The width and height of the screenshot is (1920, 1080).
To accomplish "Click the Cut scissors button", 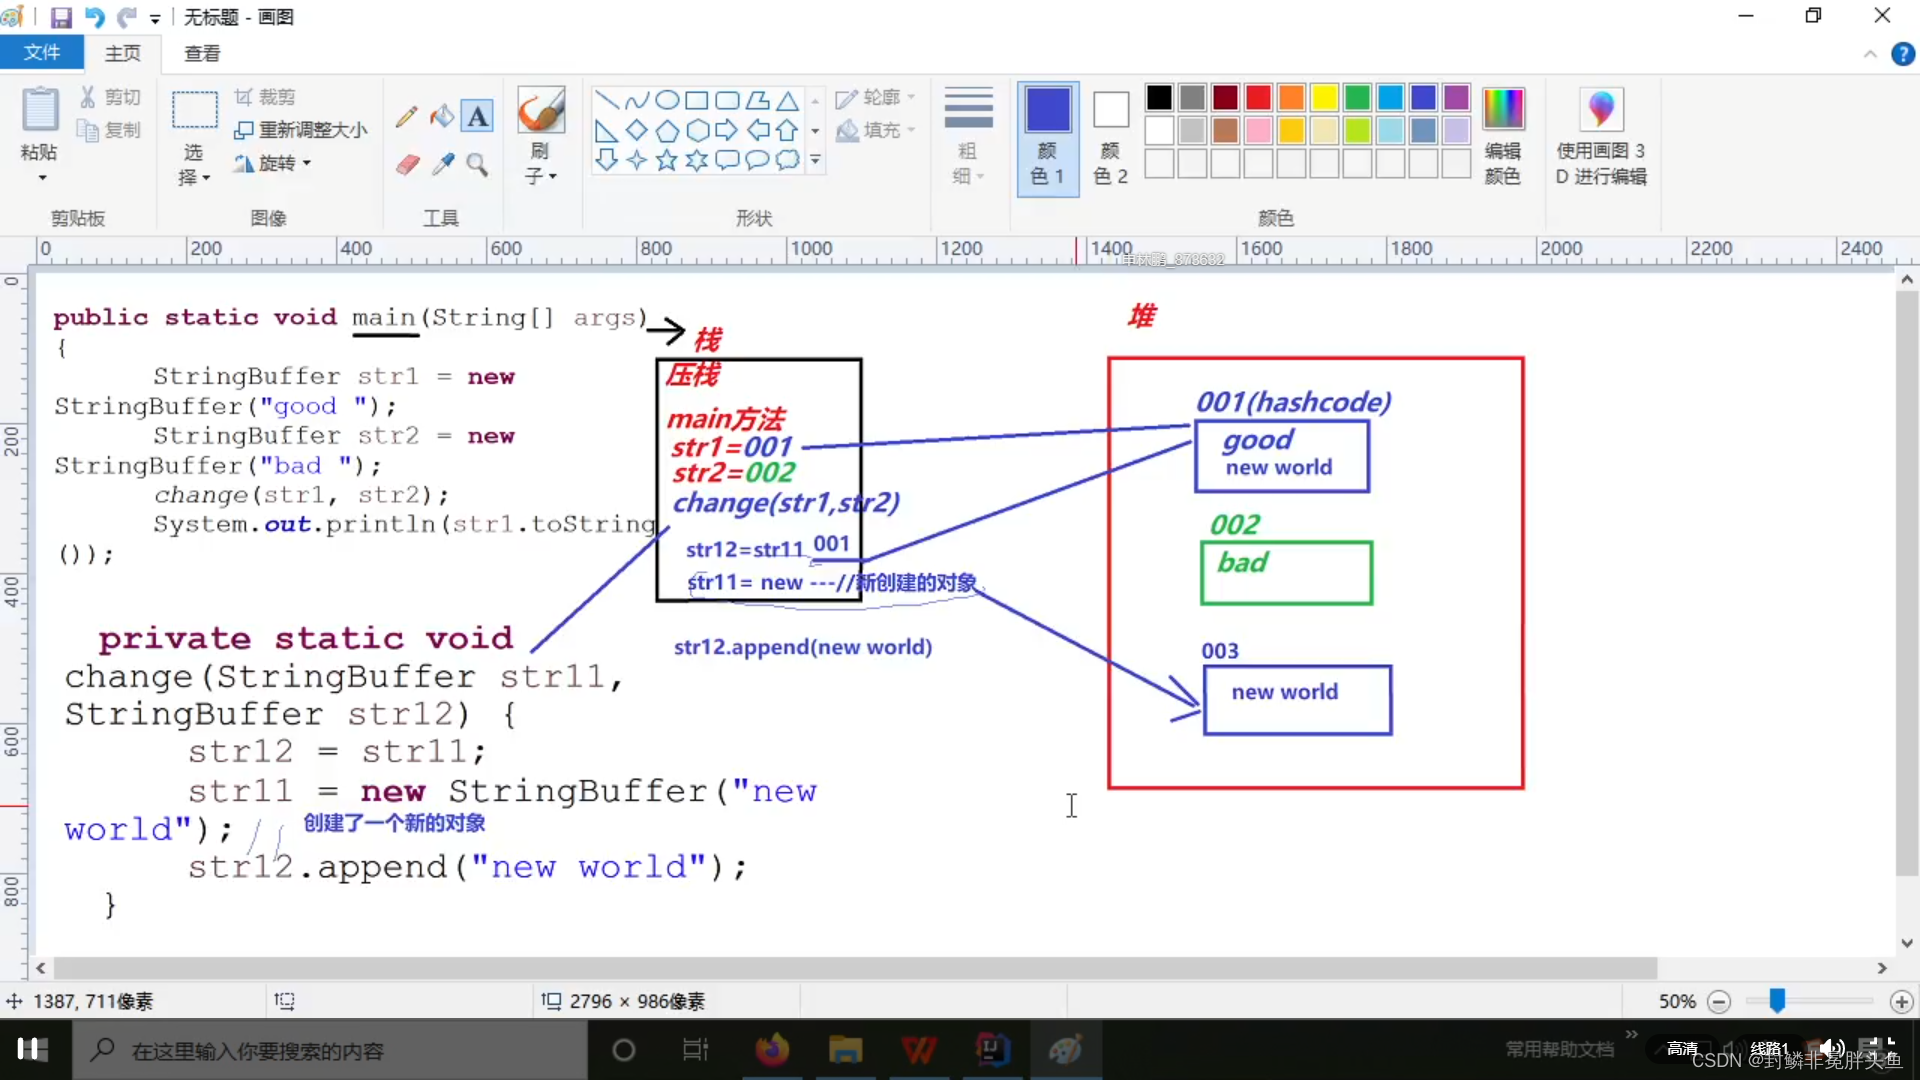I will click(x=110, y=97).
